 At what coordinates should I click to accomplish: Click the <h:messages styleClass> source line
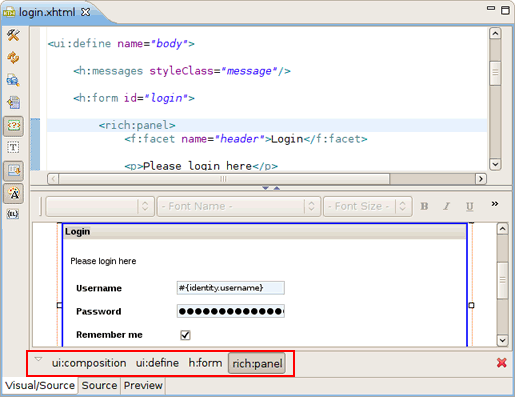click(x=182, y=71)
